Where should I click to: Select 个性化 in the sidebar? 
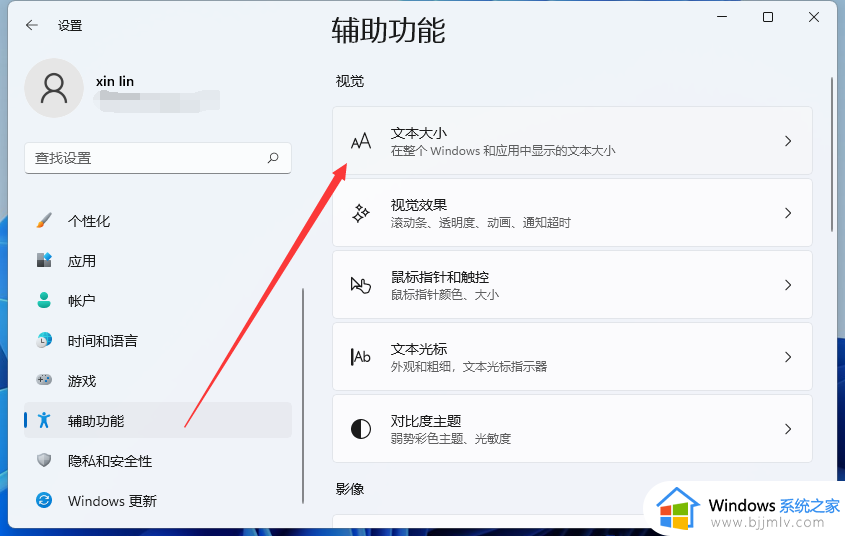(x=158, y=220)
